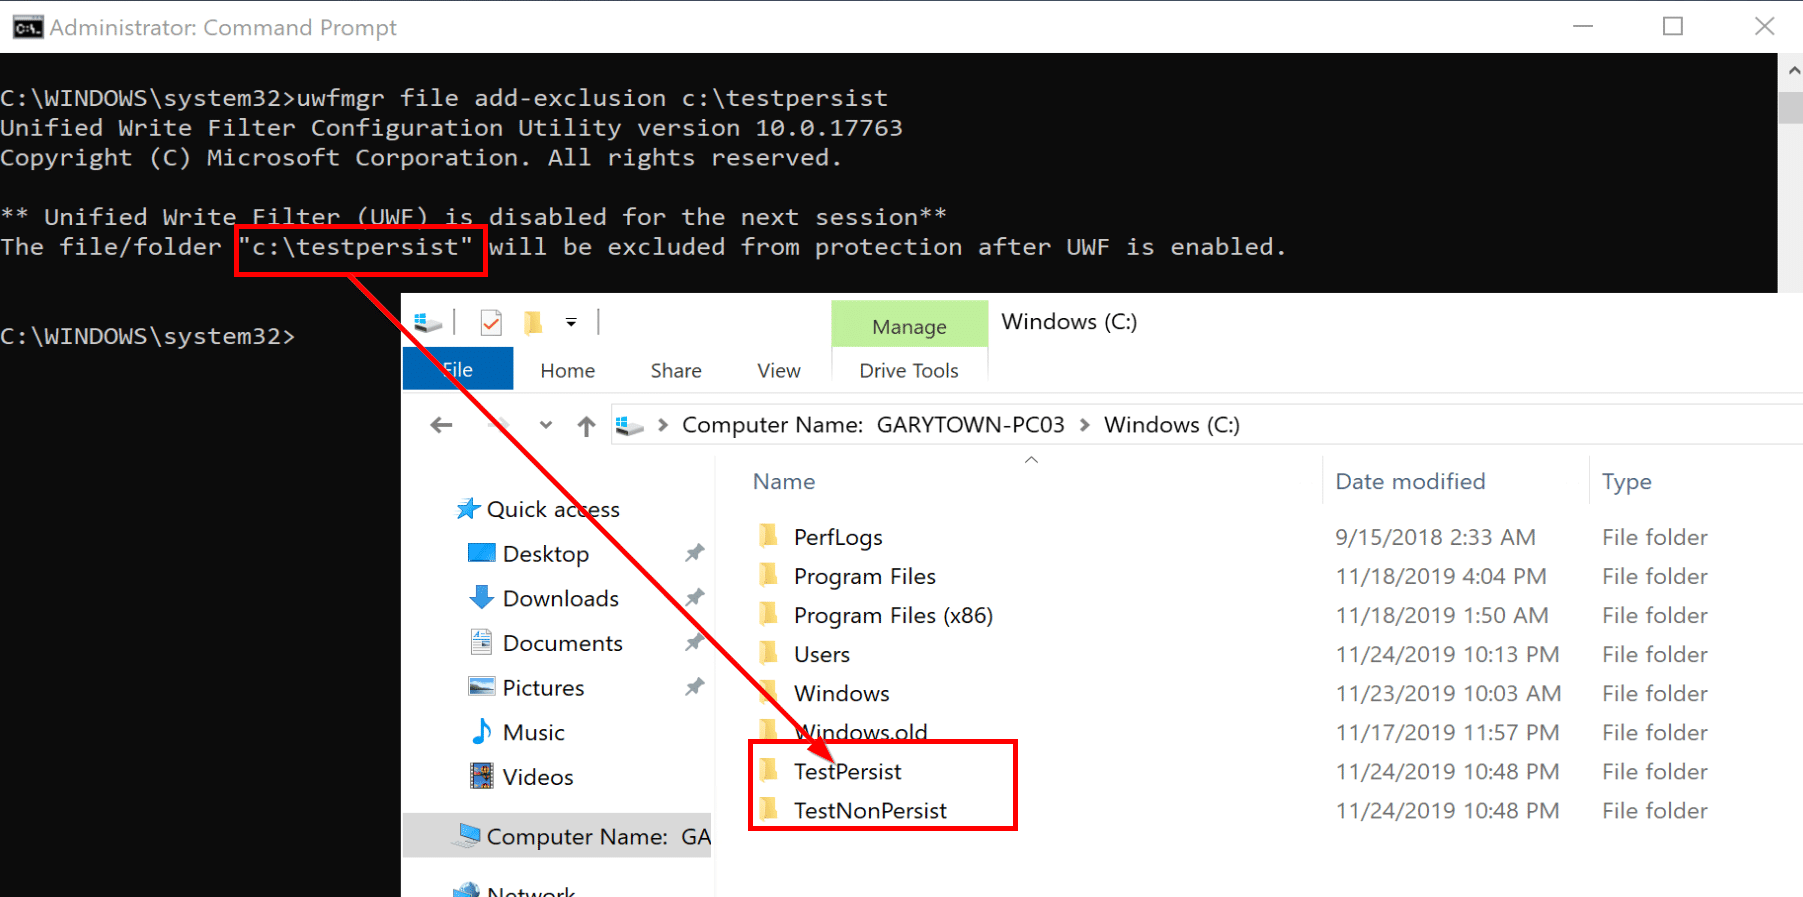The height and width of the screenshot is (897, 1803).
Task: Open the Customize Quick Access Toolbar dropdown
Action: pyautogui.click(x=571, y=322)
